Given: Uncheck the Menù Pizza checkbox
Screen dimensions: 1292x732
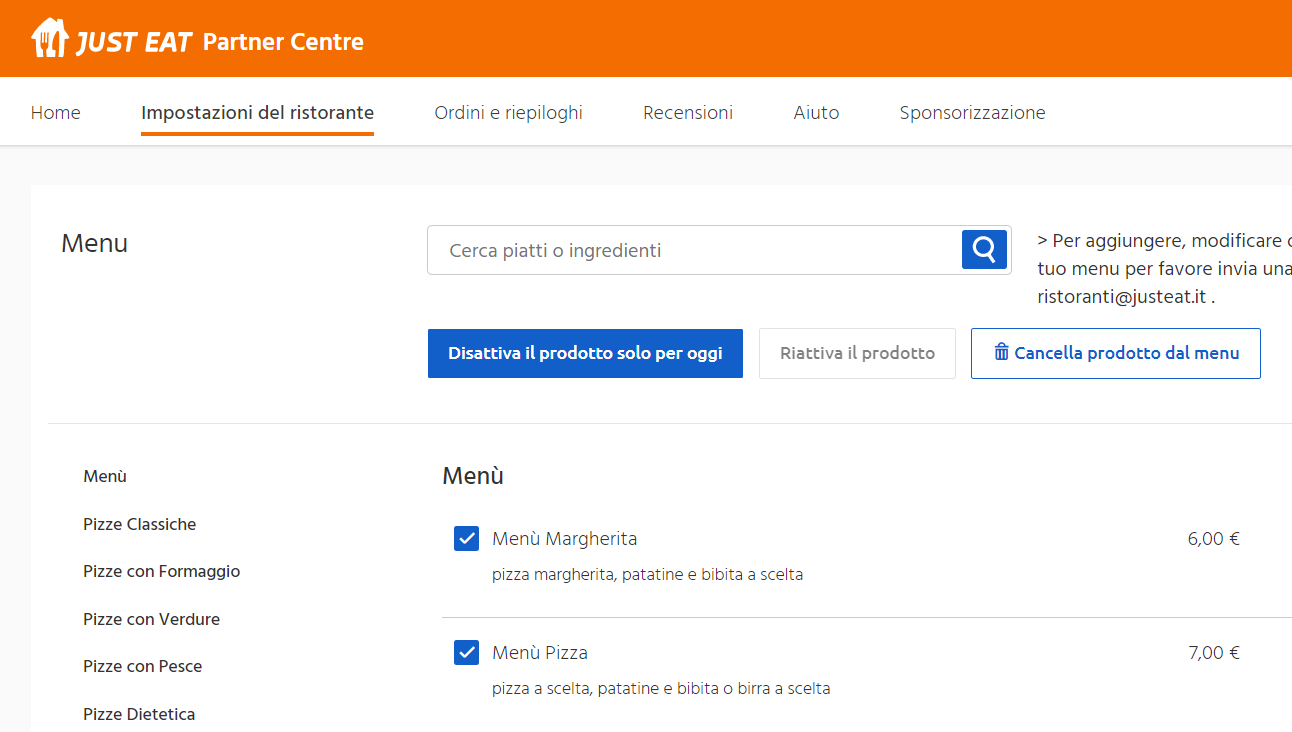Looking at the screenshot, I should coord(466,653).
